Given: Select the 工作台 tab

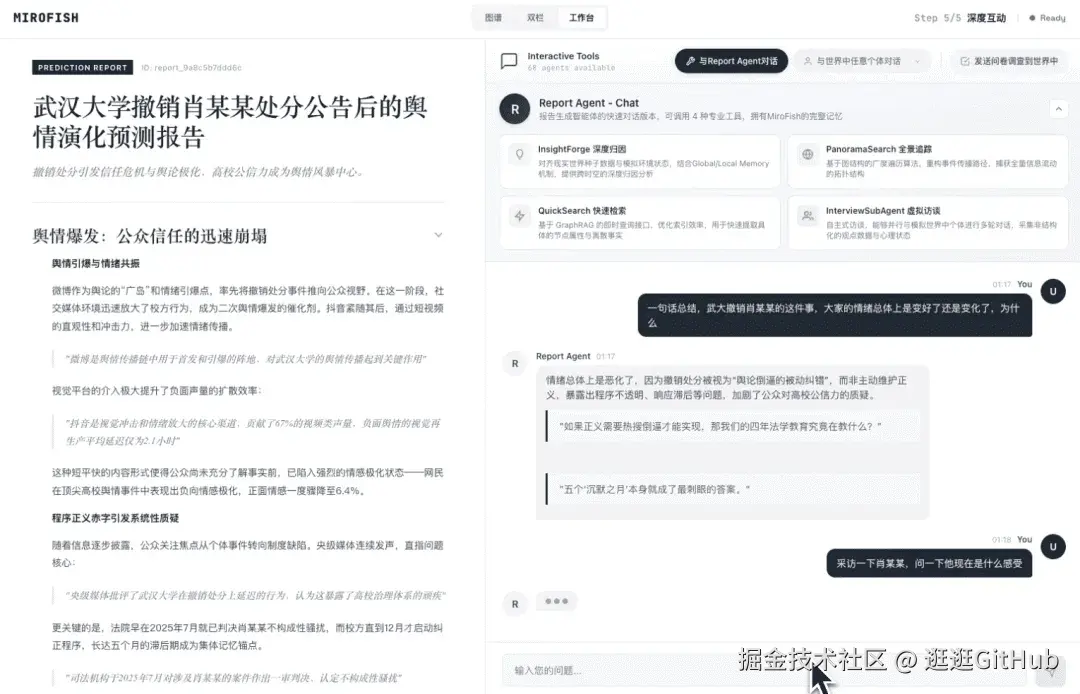Looking at the screenshot, I should (583, 17).
